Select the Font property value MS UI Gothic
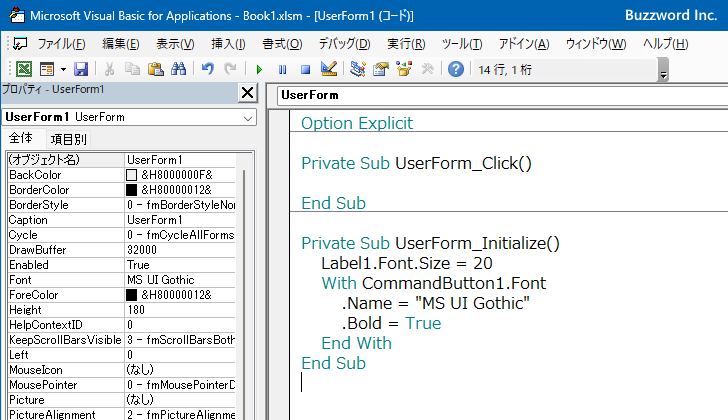 click(x=180, y=280)
